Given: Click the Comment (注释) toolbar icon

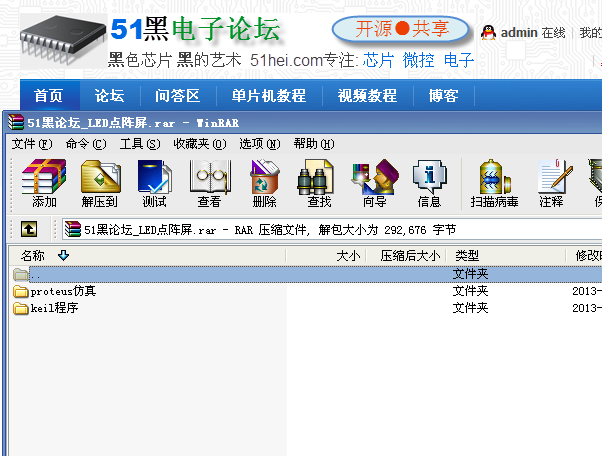Looking at the screenshot, I should click(x=555, y=176).
